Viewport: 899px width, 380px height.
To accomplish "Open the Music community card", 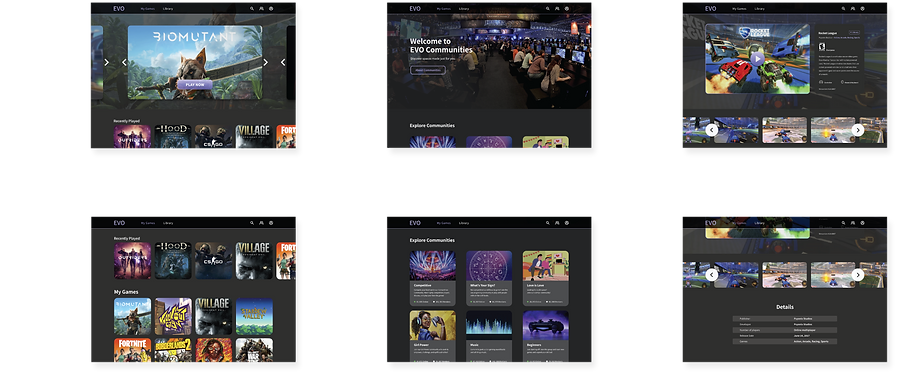I will (489, 336).
